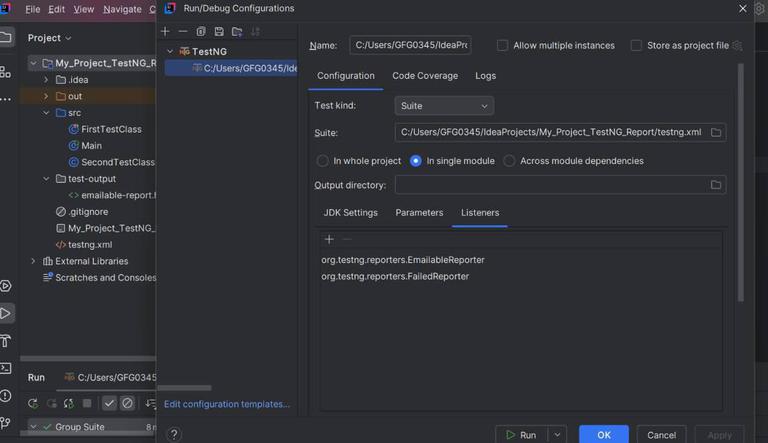
Task: Open the Project view dropdown
Action: [x=49, y=38]
